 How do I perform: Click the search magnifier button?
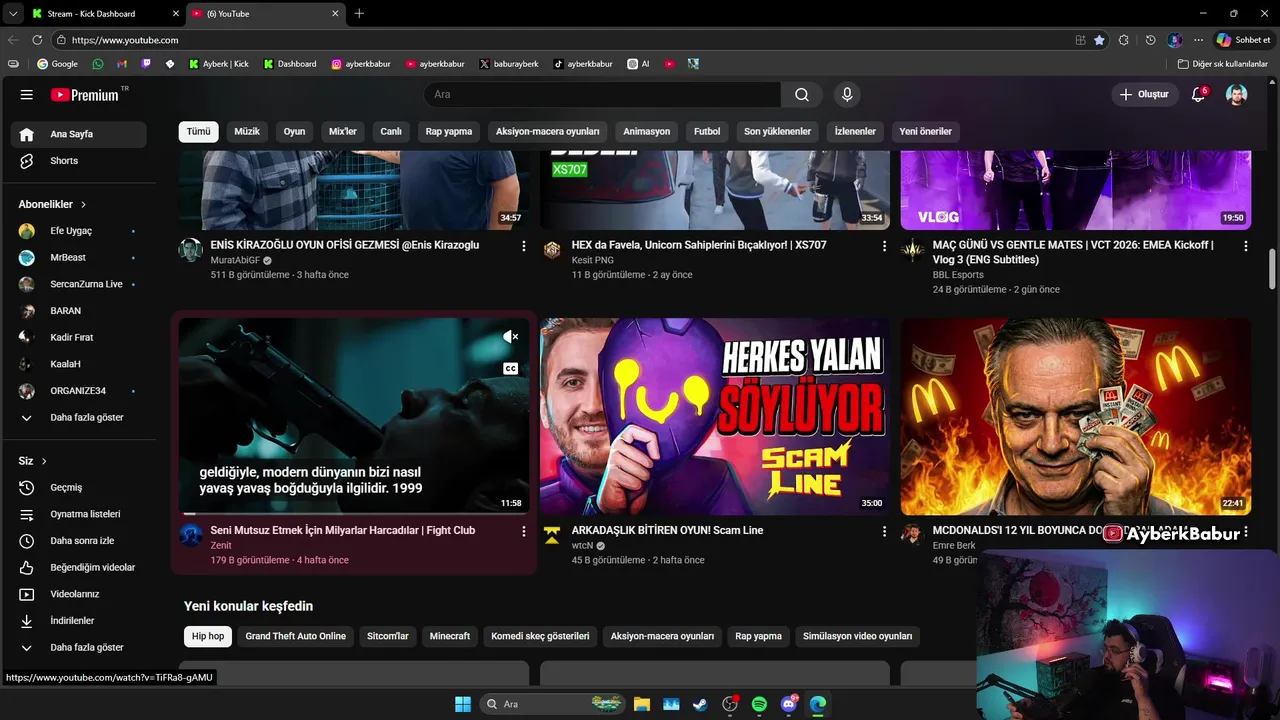pyautogui.click(x=802, y=95)
